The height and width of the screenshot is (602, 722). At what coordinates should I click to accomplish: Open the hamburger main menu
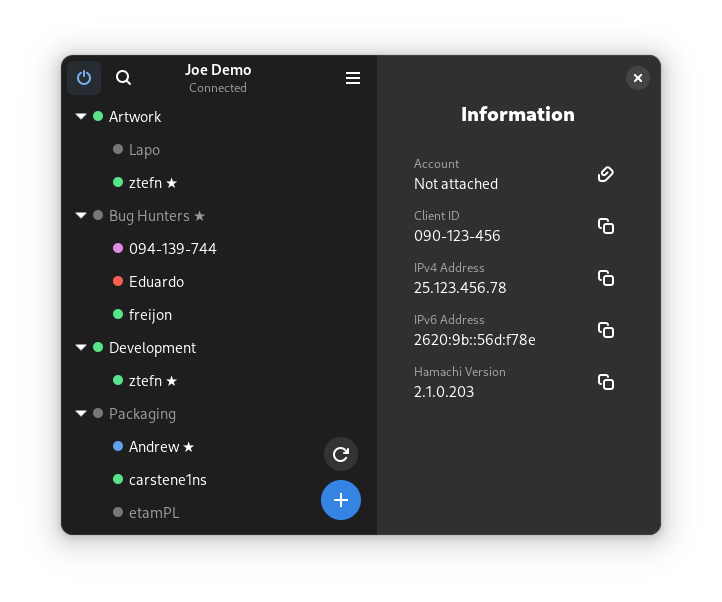(353, 78)
